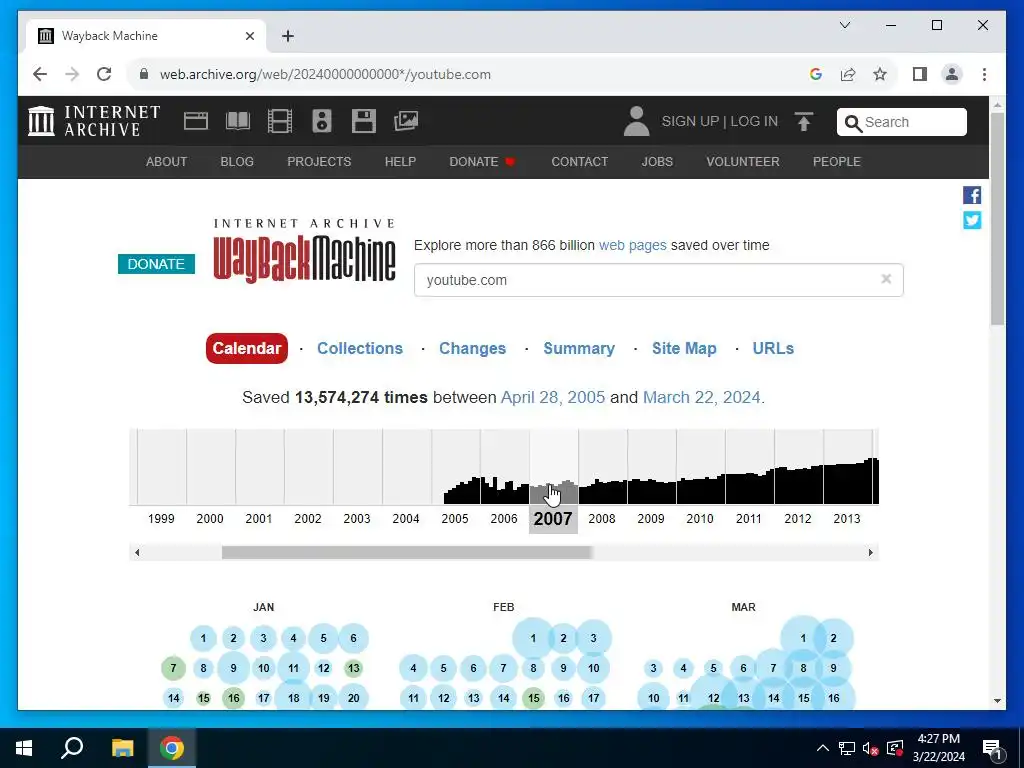The image size is (1024, 768).
Task: Open the January 7 snapshot
Action: click(173, 668)
